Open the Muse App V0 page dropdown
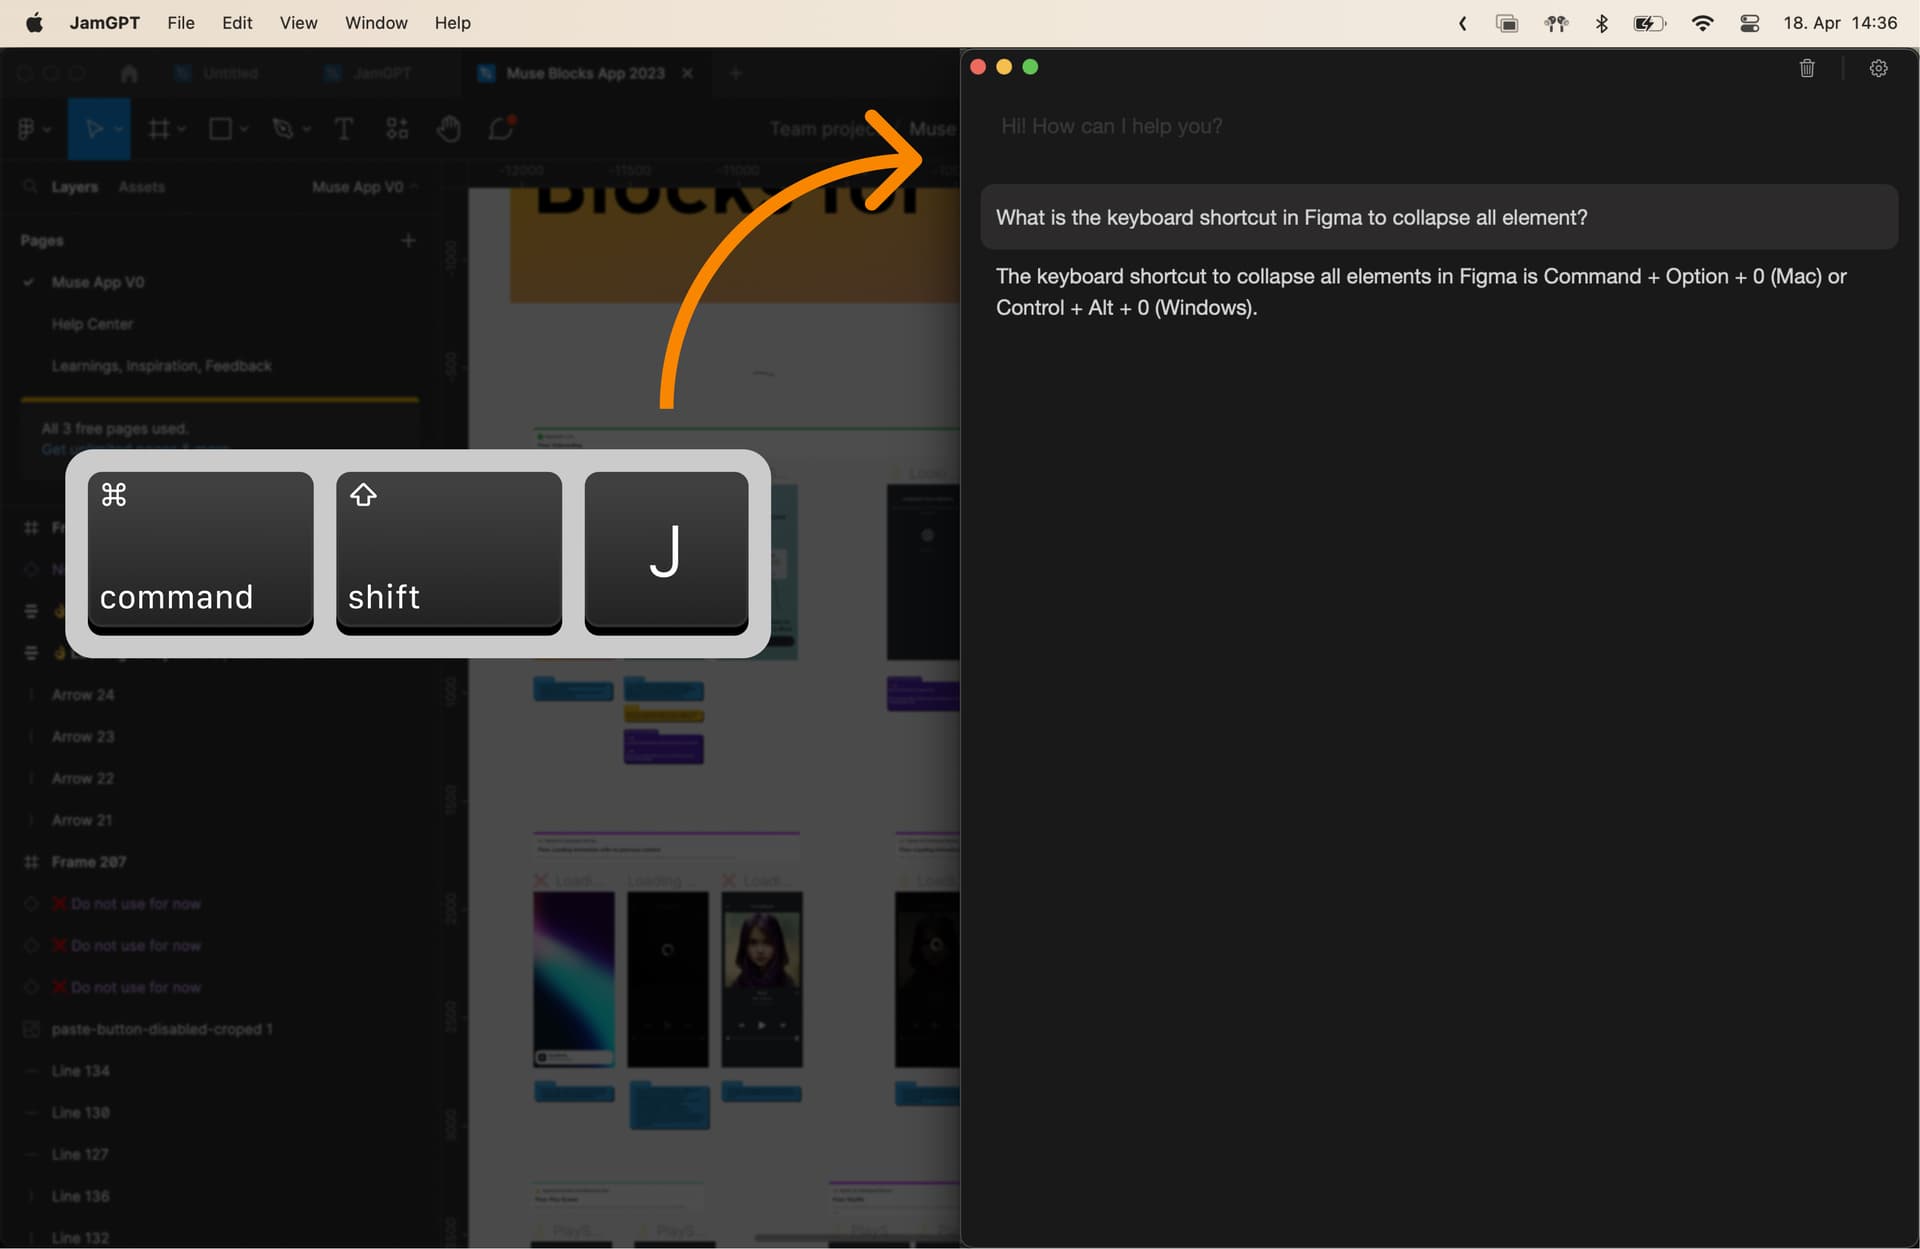The height and width of the screenshot is (1249, 1920). click(365, 187)
